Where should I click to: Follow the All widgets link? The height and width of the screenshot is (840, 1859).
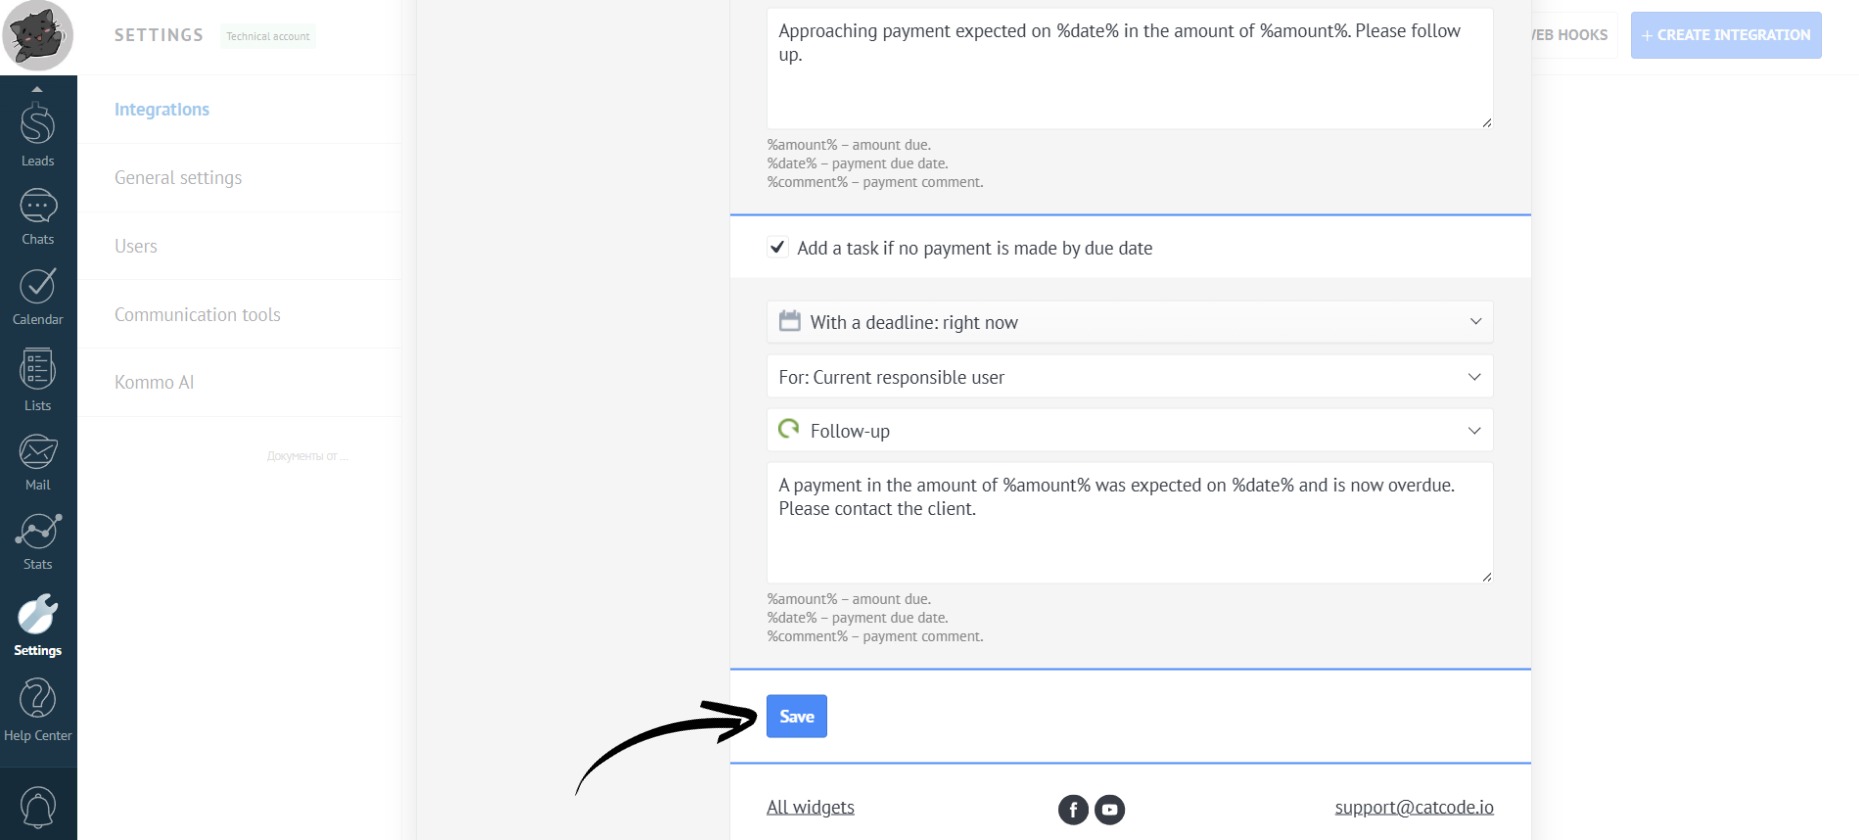click(x=810, y=807)
